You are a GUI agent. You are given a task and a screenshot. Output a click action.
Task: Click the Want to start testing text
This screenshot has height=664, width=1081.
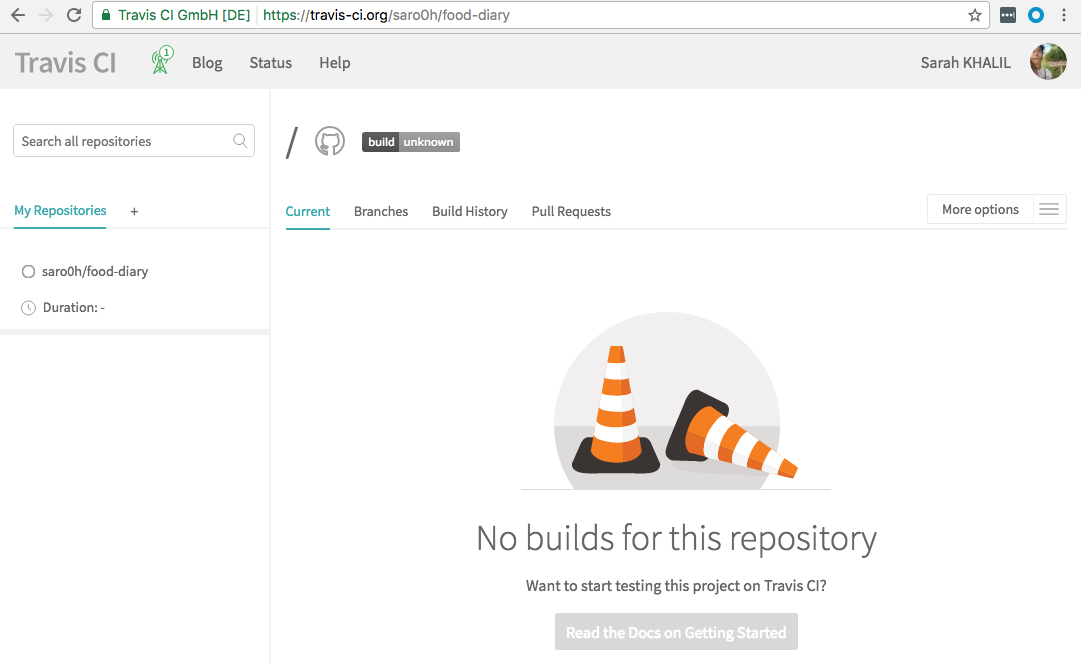(676, 586)
